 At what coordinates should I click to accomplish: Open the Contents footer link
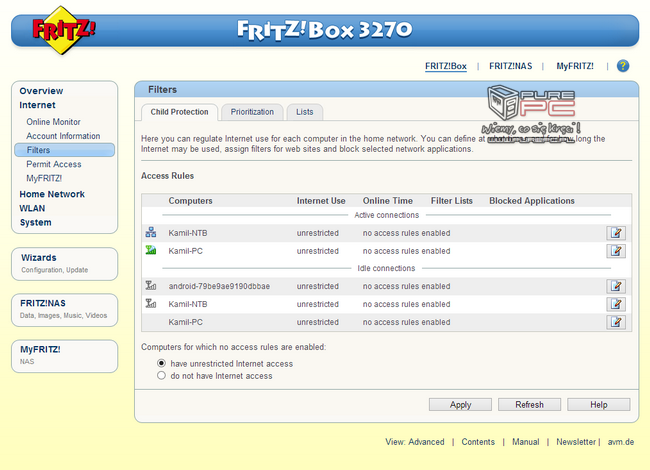pos(478,442)
